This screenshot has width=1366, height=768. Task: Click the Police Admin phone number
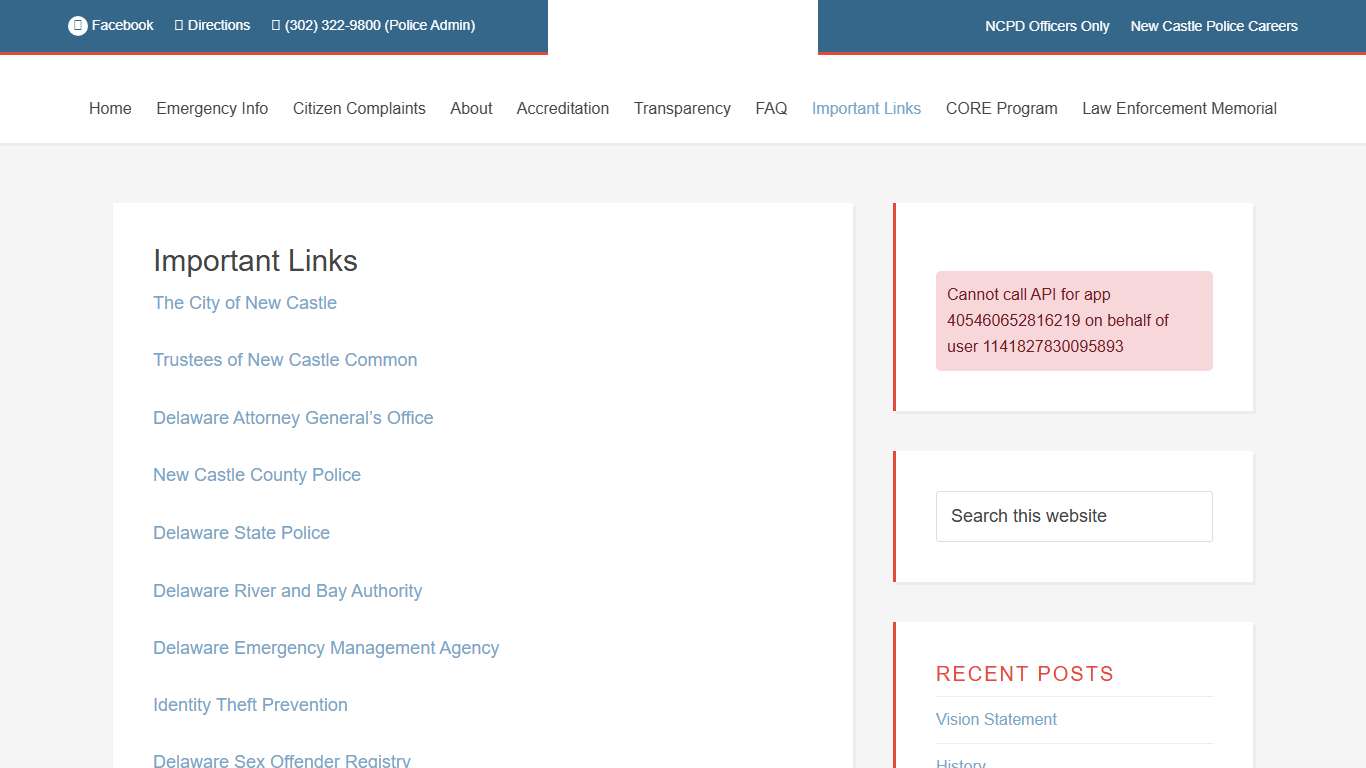coord(373,26)
